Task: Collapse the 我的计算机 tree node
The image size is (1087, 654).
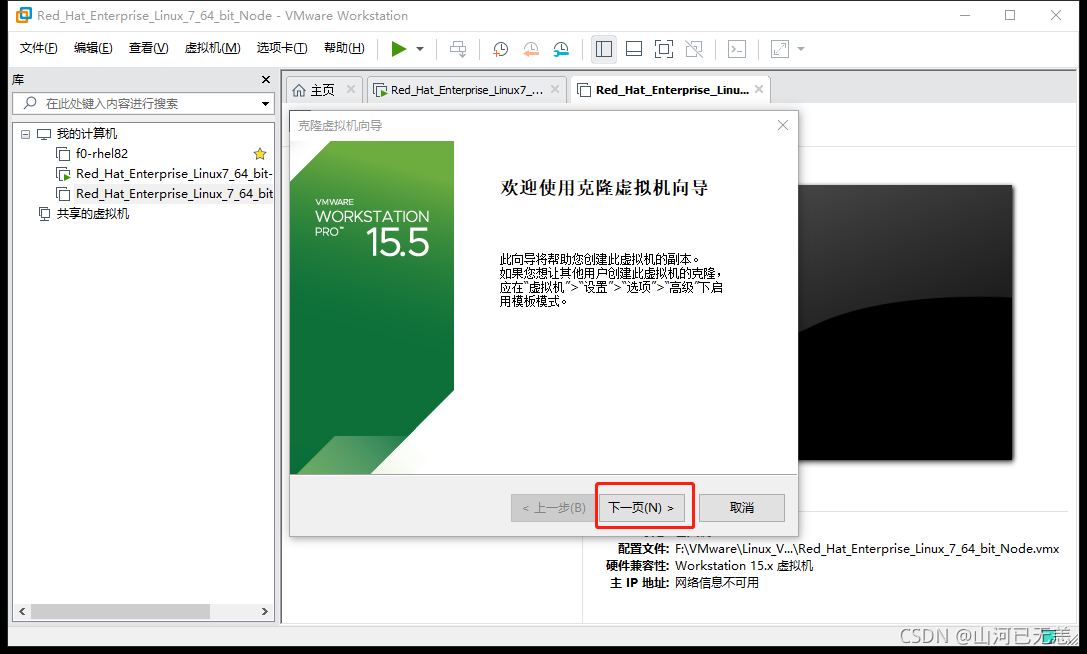Action: (x=26, y=135)
